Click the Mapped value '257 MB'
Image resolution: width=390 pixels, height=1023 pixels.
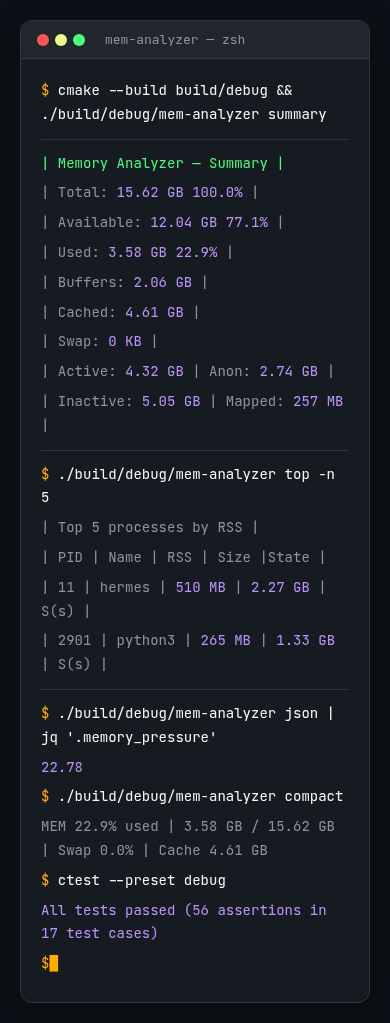tap(318, 401)
